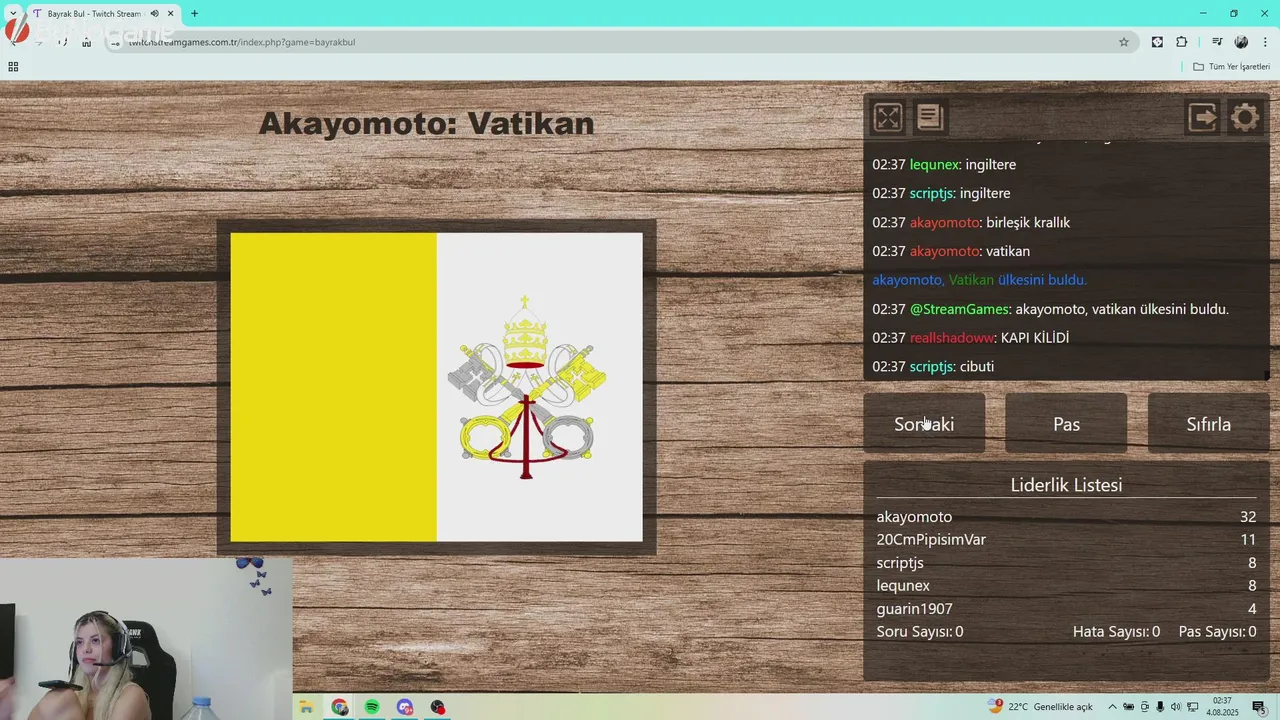Reset the game with Sıfırla button

(1208, 424)
